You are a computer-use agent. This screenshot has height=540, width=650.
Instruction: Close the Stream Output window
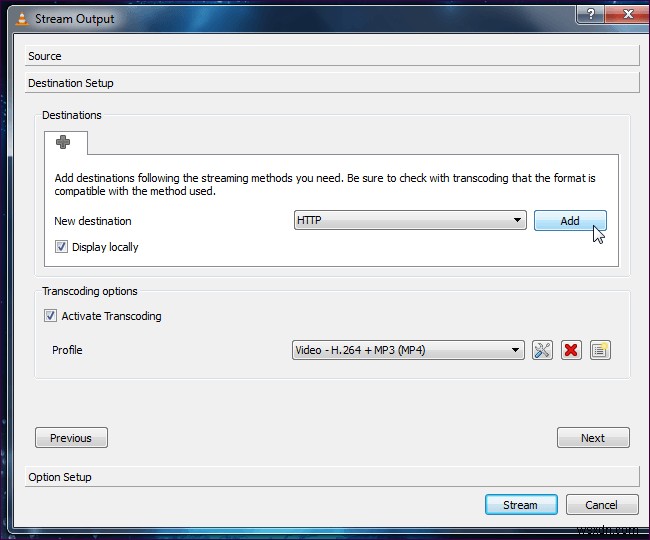click(628, 14)
